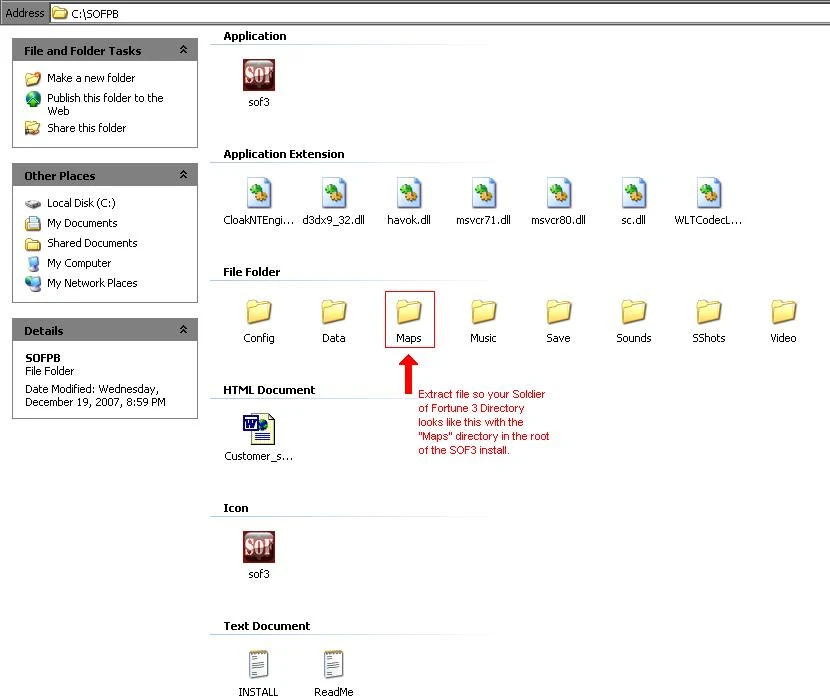Select the d3dx9_32.dll file
This screenshot has width=830, height=700.
[333, 194]
